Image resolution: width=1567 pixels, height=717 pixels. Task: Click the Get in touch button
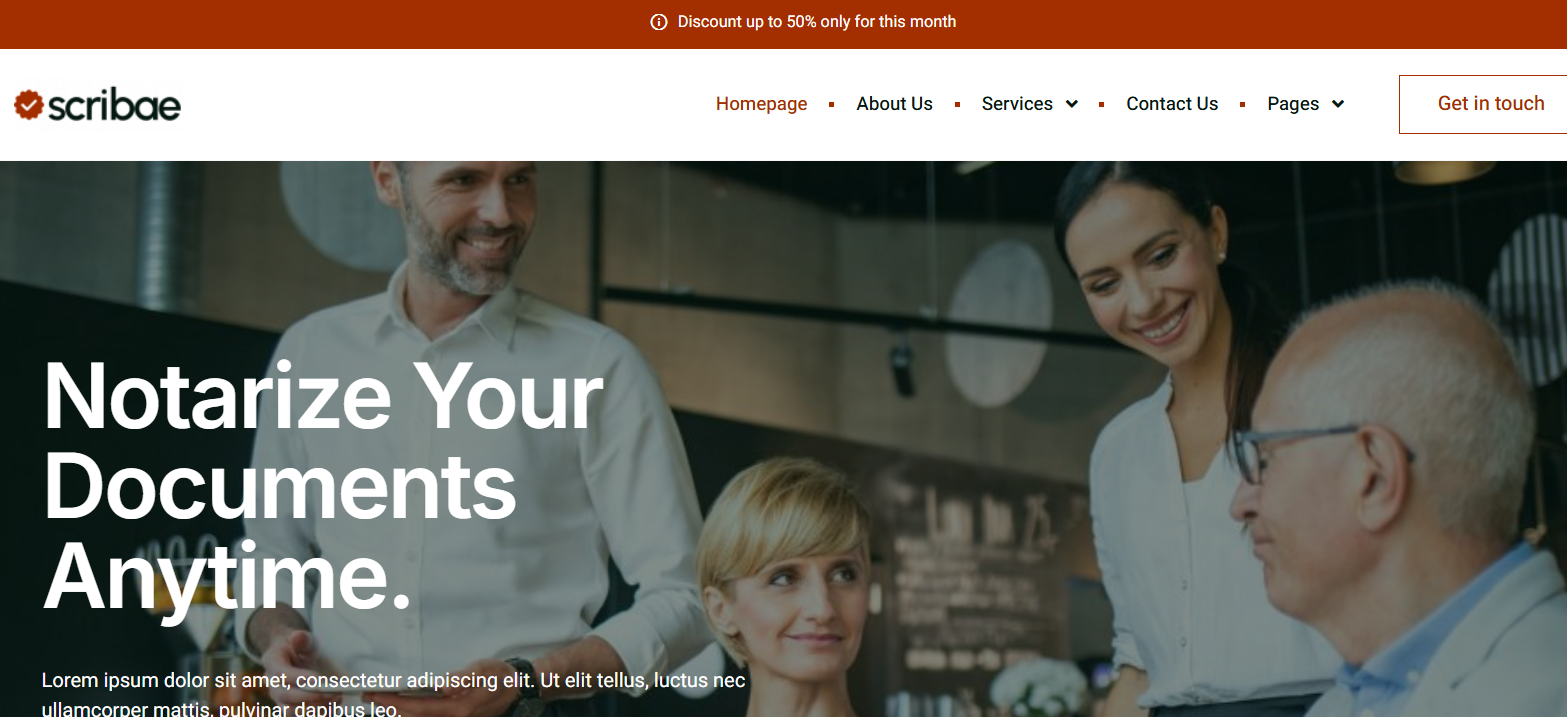[1483, 104]
